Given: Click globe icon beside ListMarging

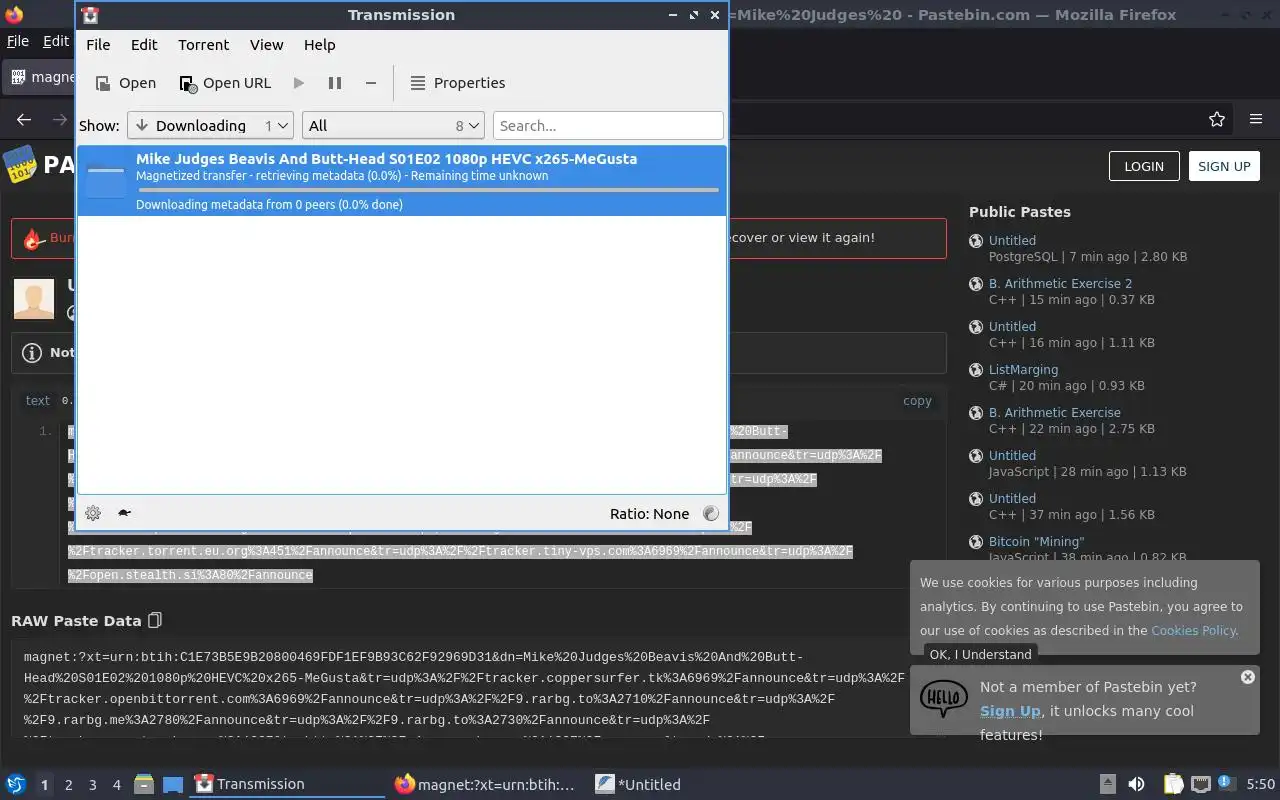Looking at the screenshot, I should pyautogui.click(x=976, y=370).
